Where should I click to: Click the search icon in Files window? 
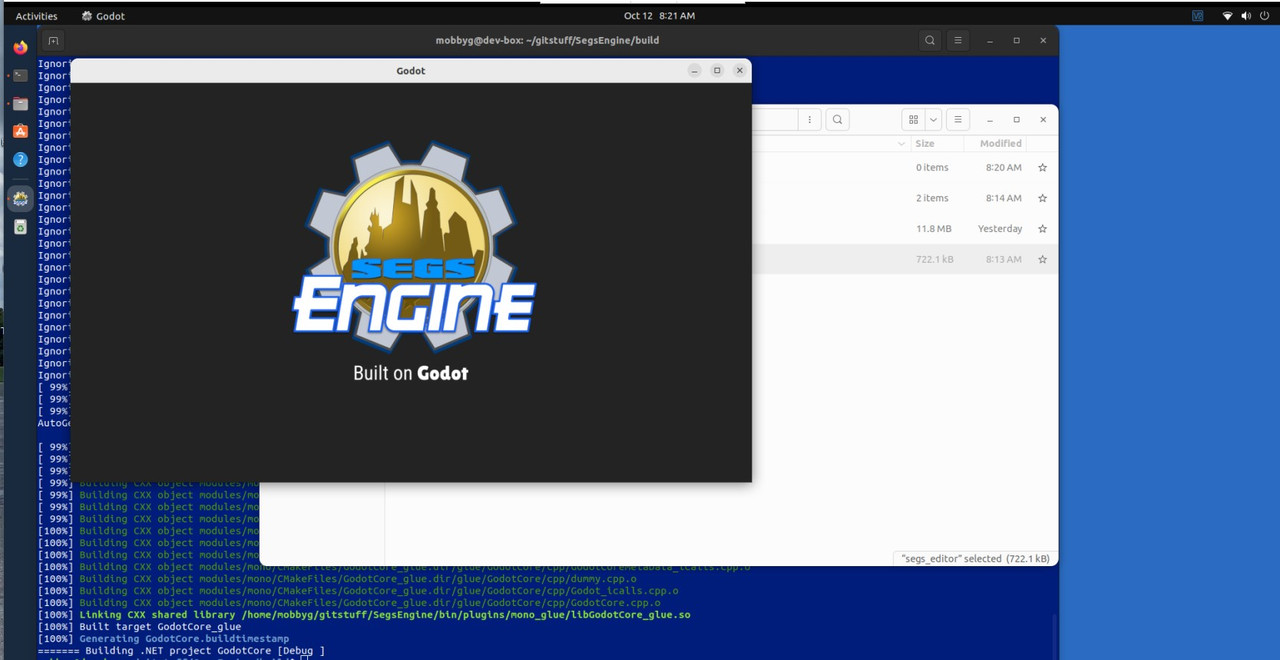pyautogui.click(x=838, y=120)
